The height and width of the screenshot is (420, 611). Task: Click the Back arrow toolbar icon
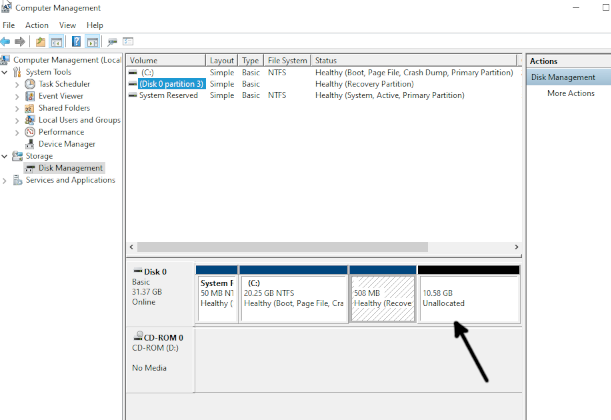(x=6, y=42)
